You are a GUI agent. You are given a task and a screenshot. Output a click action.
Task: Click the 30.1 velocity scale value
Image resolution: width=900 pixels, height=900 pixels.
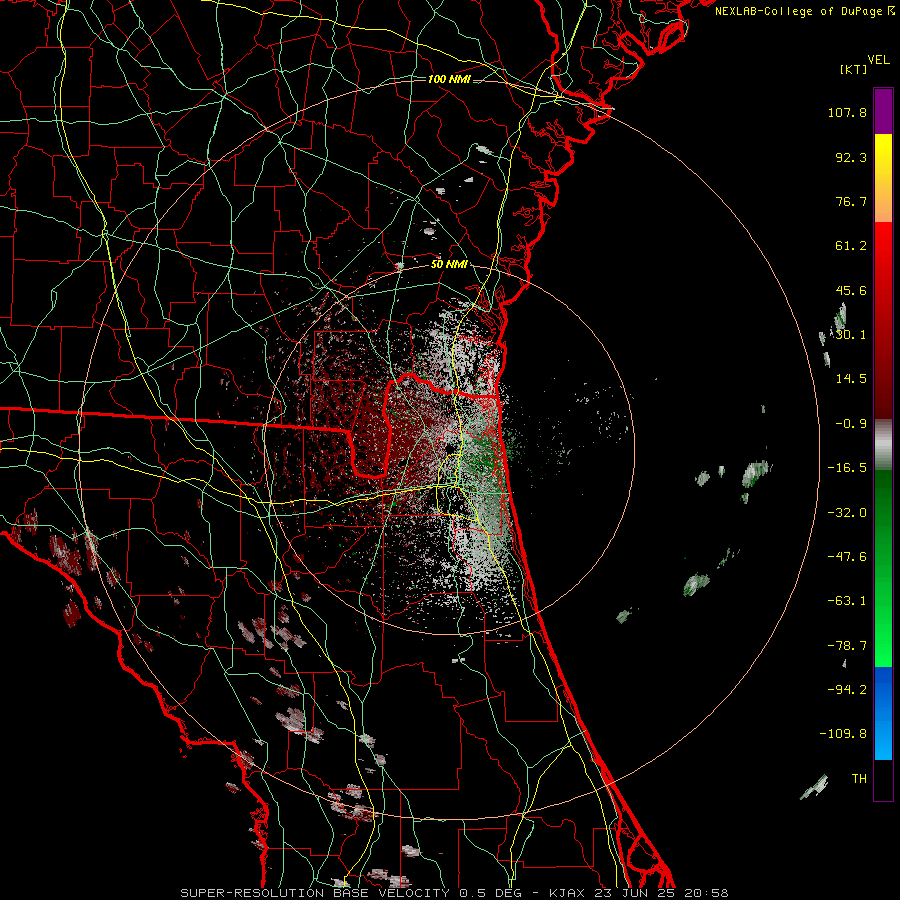pos(851,335)
